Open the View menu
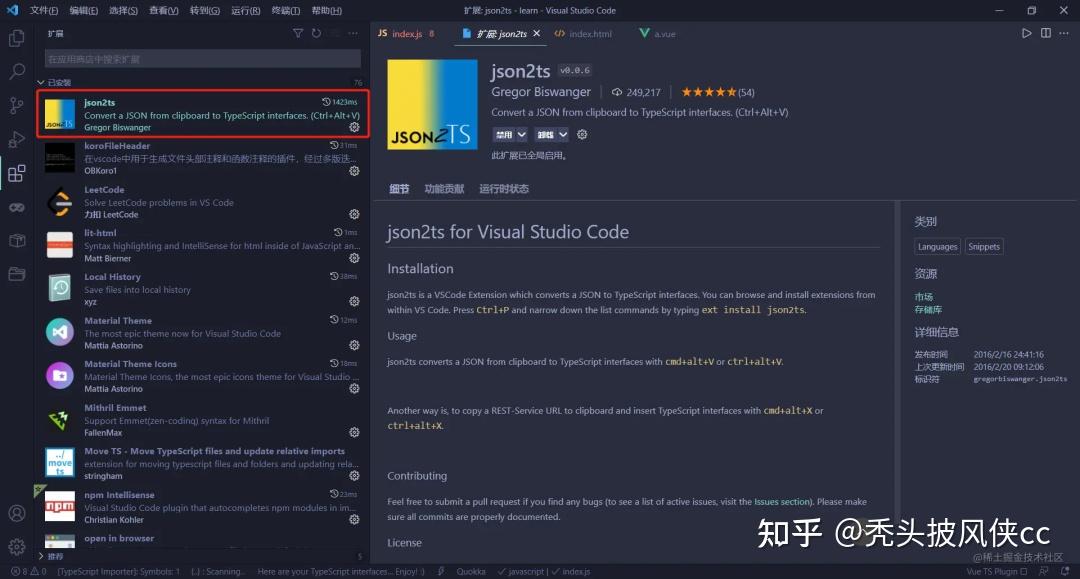This screenshot has width=1080, height=579. pos(164,10)
